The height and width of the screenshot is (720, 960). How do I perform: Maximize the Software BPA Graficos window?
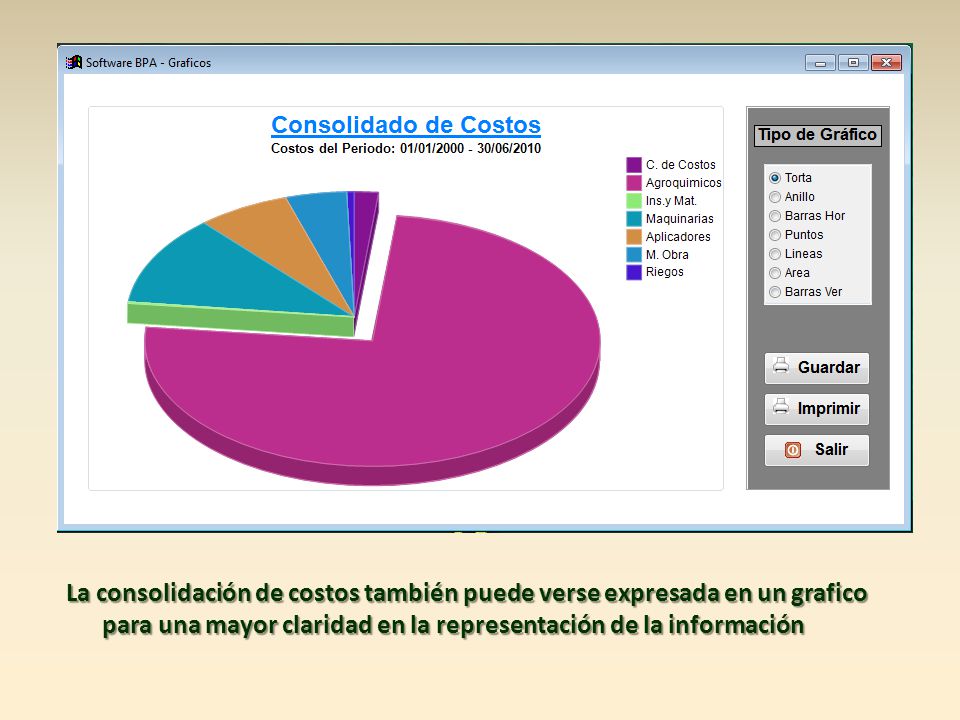(x=853, y=62)
